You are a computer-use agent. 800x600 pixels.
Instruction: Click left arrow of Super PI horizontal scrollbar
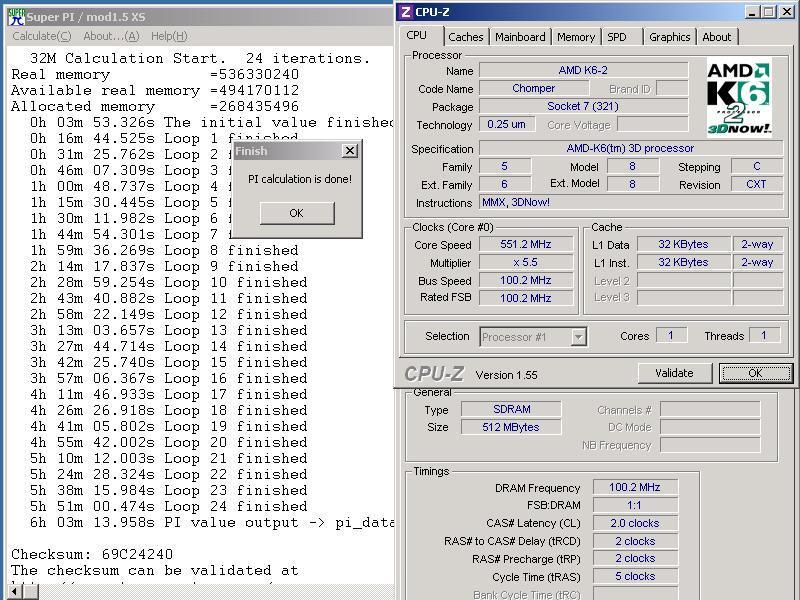coord(15,592)
